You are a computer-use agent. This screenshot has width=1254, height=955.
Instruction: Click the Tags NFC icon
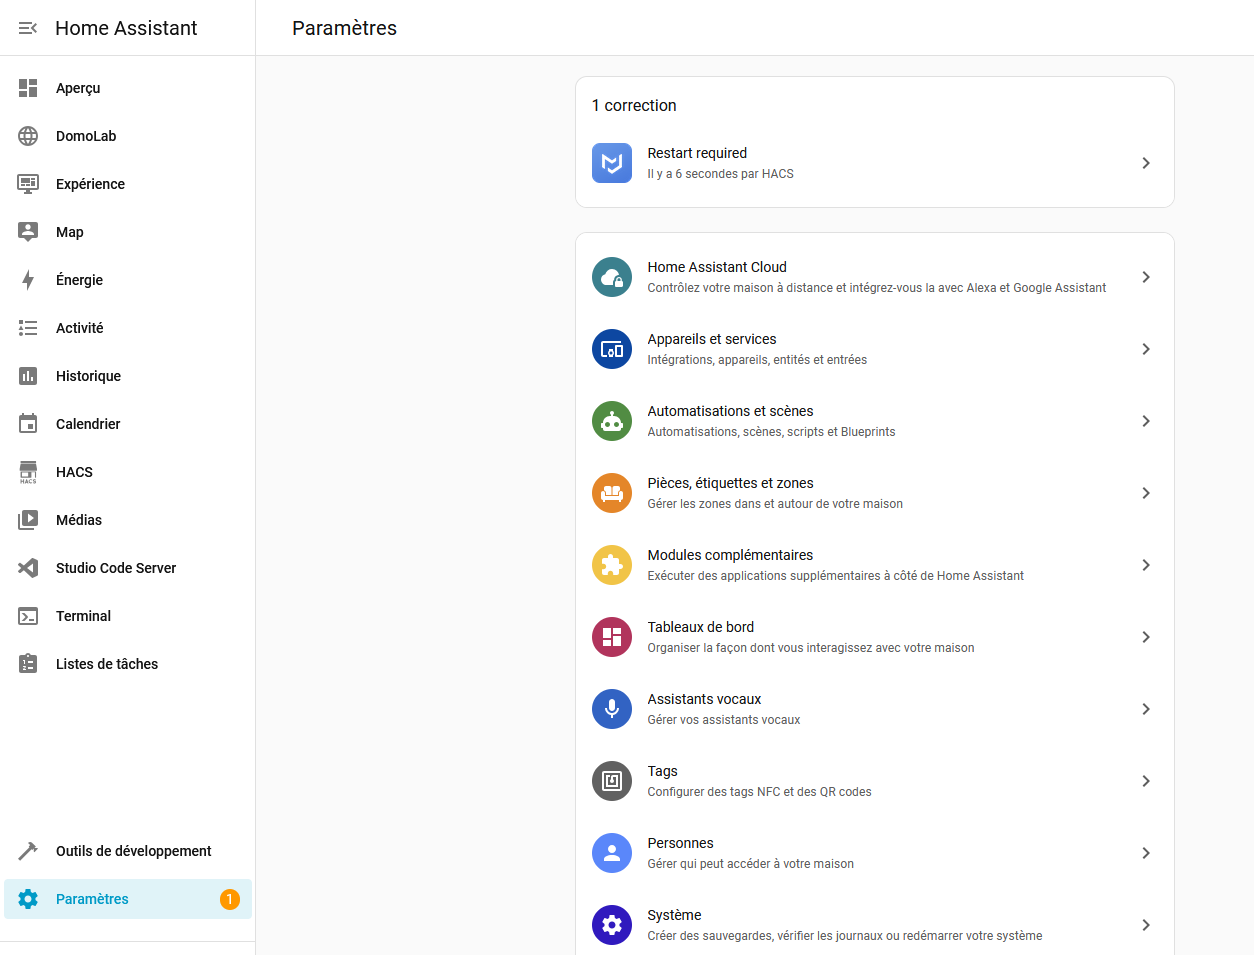(x=612, y=781)
